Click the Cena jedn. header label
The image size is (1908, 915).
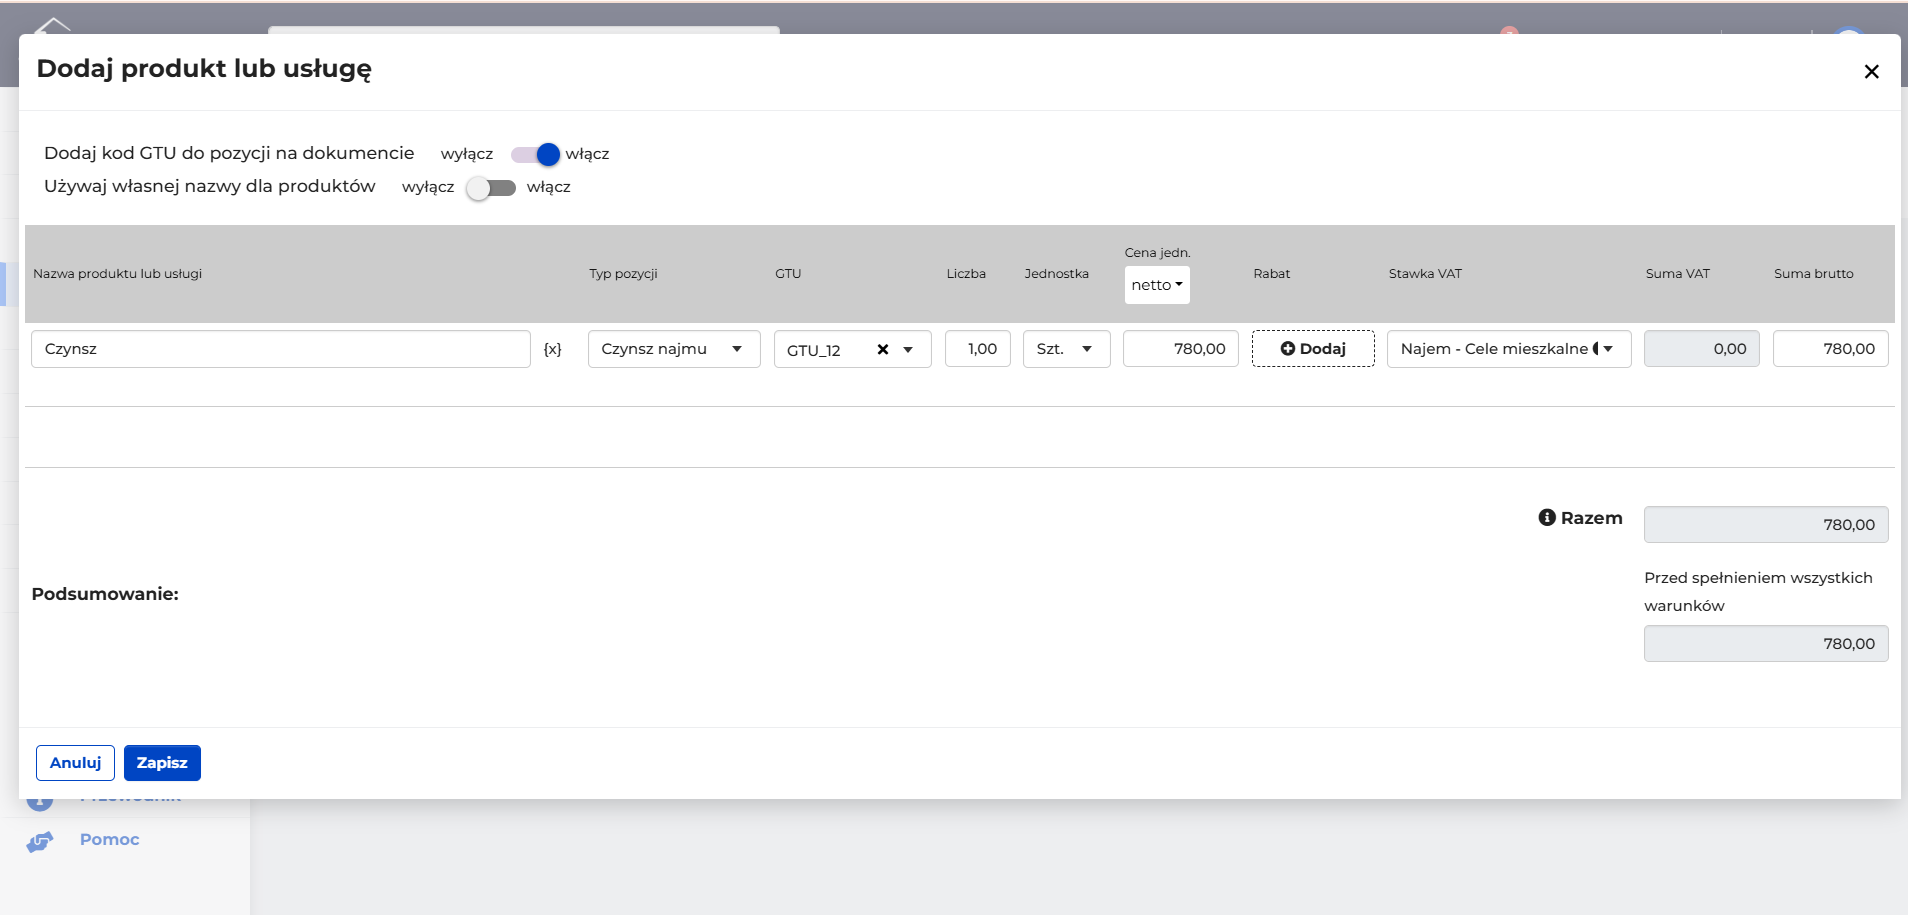(x=1158, y=253)
